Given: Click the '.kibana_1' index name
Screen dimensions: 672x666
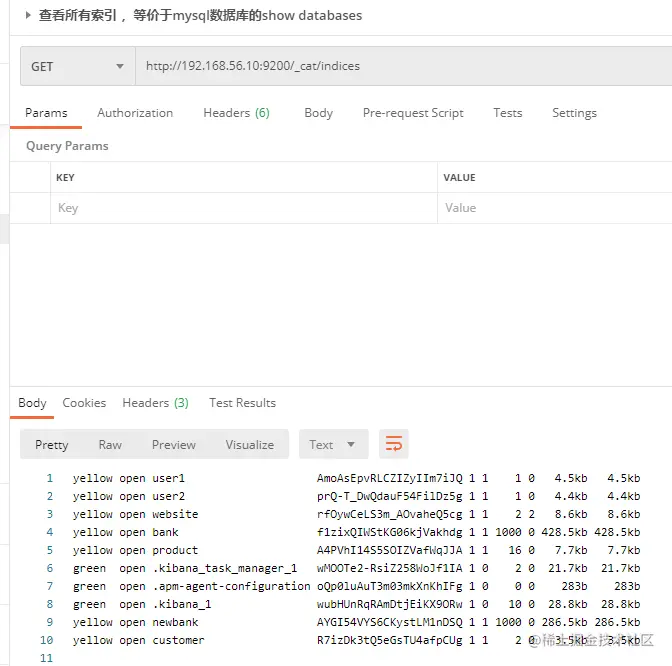Looking at the screenshot, I should point(182,604).
